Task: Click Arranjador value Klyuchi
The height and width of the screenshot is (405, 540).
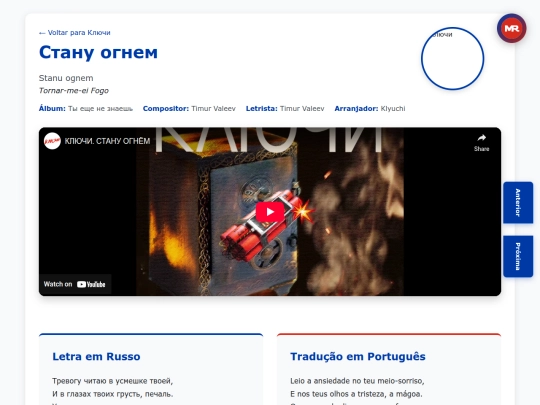Action: [393, 108]
